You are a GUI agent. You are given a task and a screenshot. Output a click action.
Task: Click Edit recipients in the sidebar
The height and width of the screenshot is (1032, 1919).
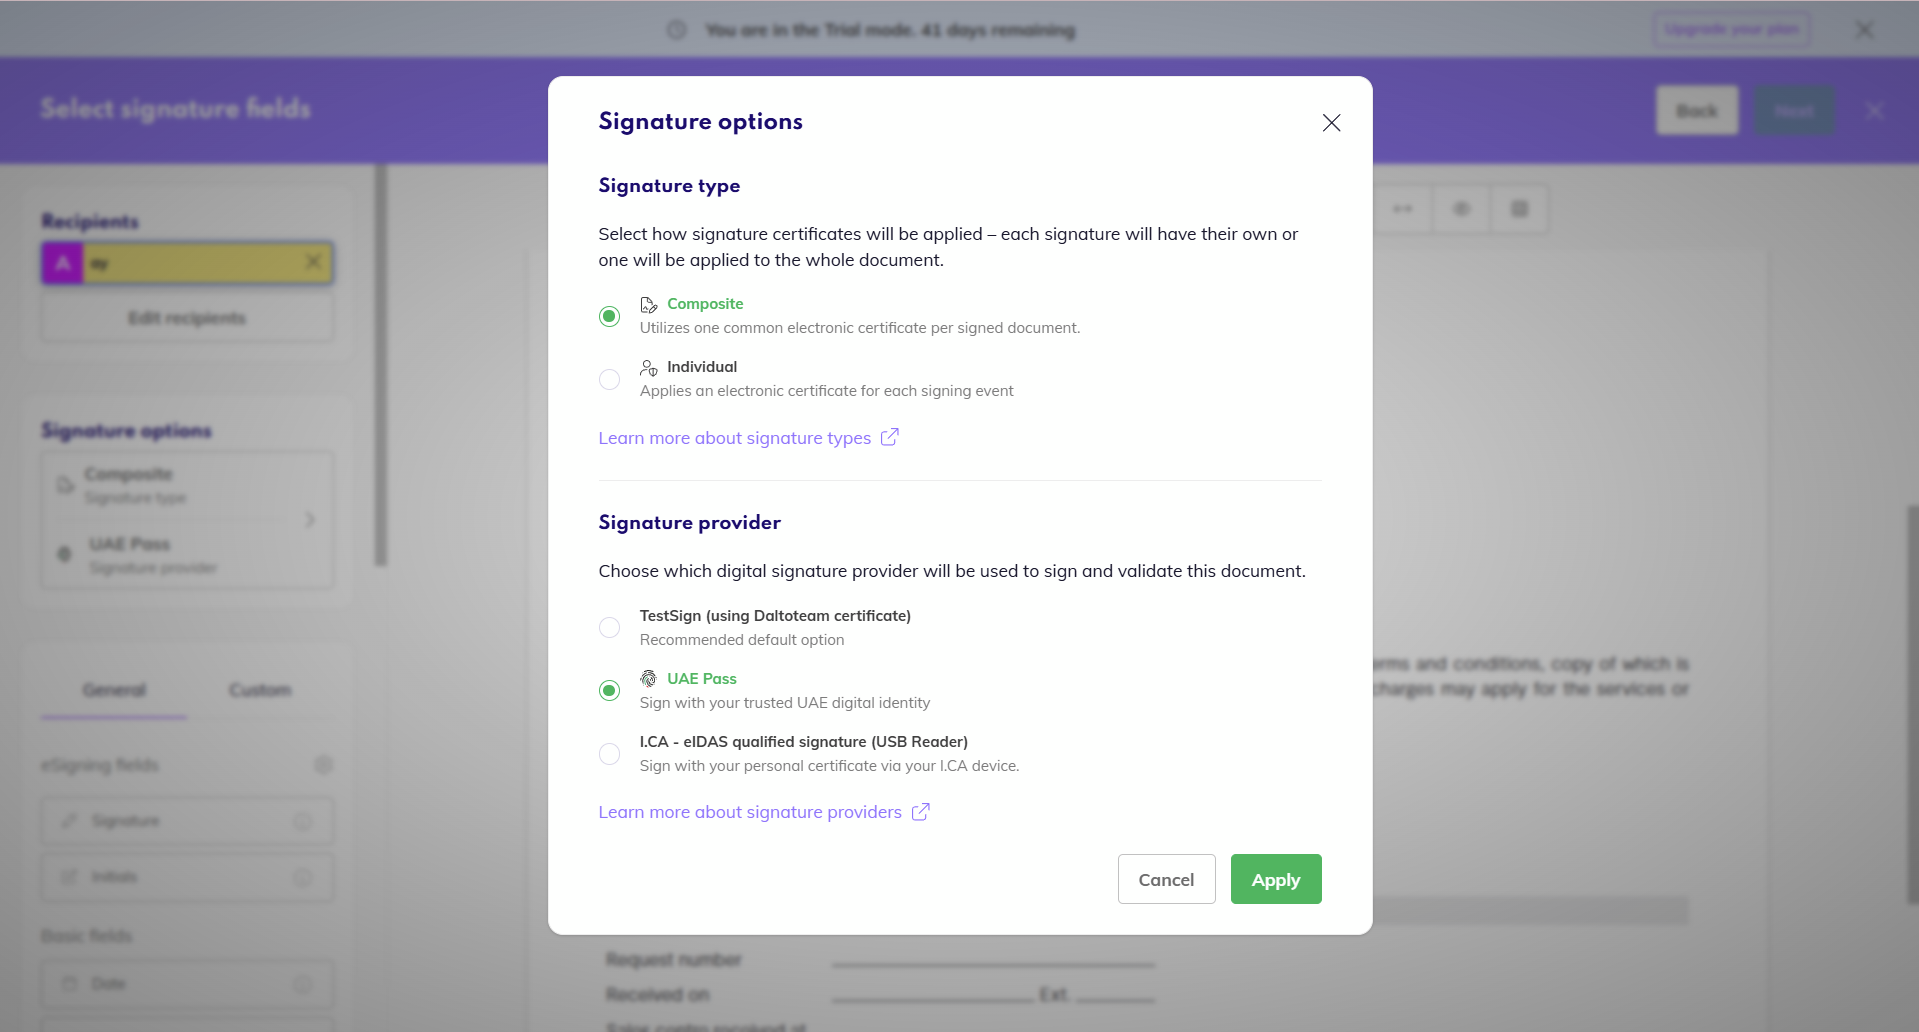(x=186, y=317)
